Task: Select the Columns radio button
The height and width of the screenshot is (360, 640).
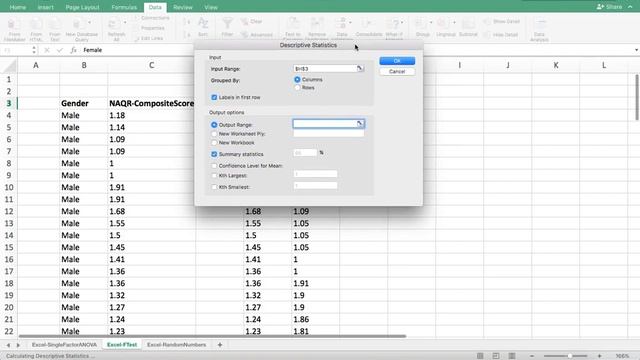Action: [x=297, y=80]
